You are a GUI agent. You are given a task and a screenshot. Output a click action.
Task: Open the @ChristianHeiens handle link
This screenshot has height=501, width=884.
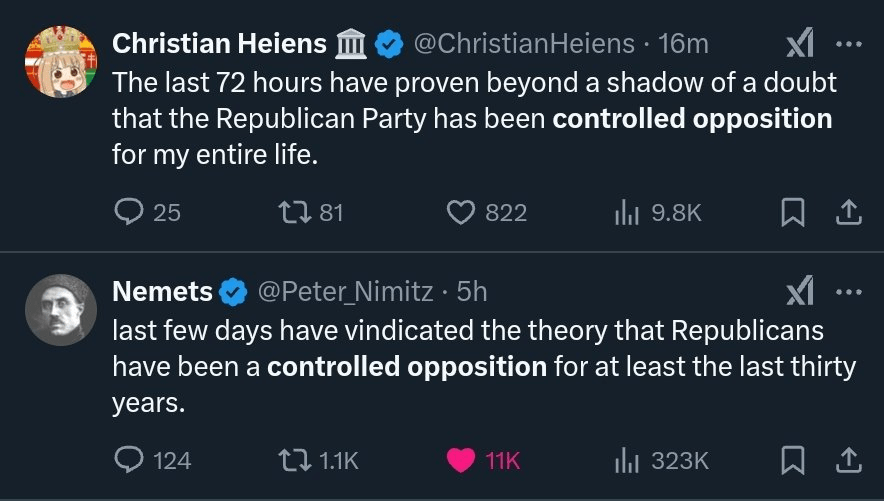[x=523, y=44]
